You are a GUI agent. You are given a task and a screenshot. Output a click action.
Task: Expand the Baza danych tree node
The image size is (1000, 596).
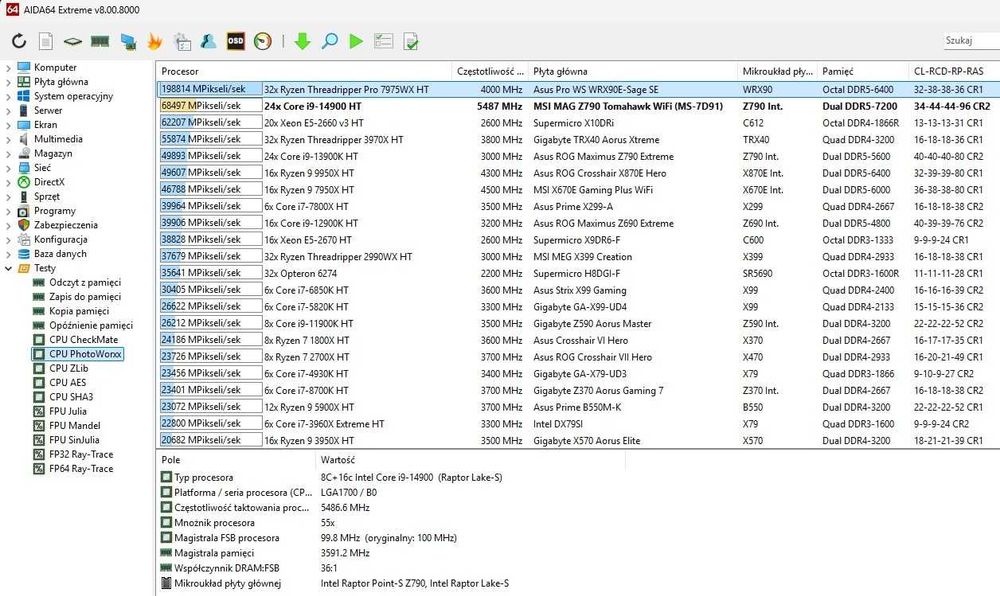click(8, 254)
